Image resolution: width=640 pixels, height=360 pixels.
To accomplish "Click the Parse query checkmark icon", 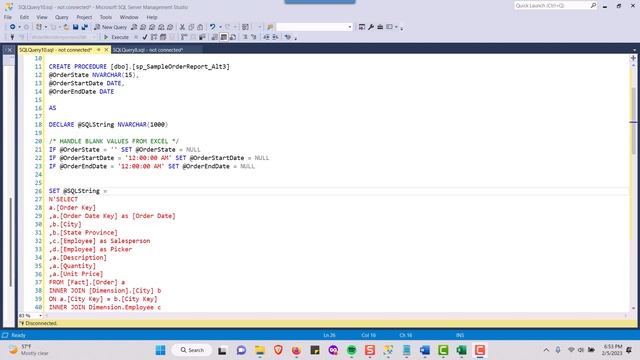I will point(145,37).
